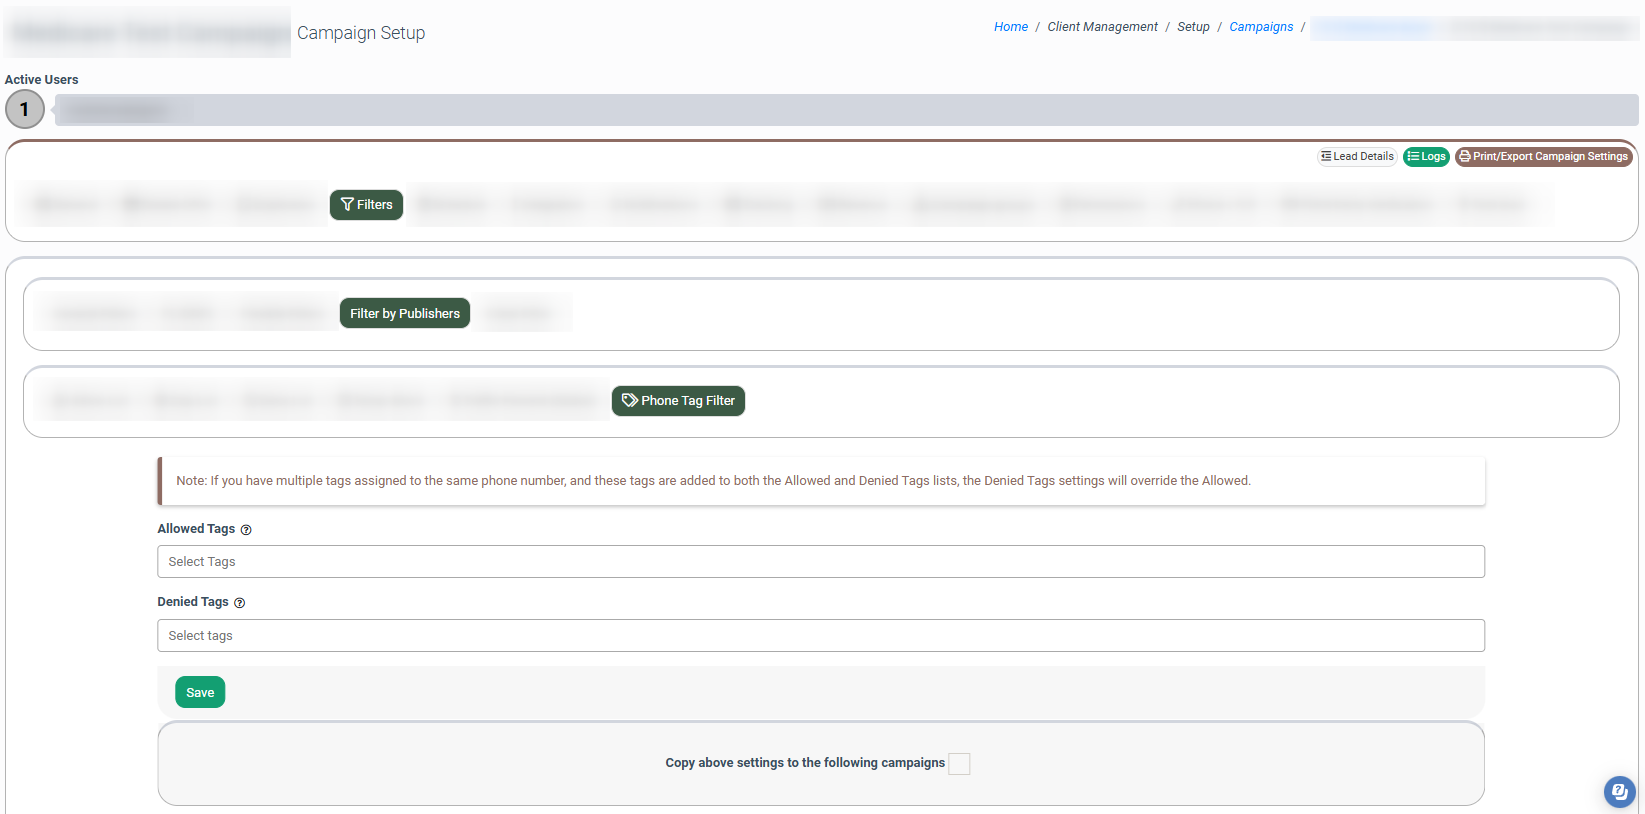Image resolution: width=1645 pixels, height=814 pixels.
Task: Navigate to Campaigns breadcrumb link
Action: [x=1260, y=27]
